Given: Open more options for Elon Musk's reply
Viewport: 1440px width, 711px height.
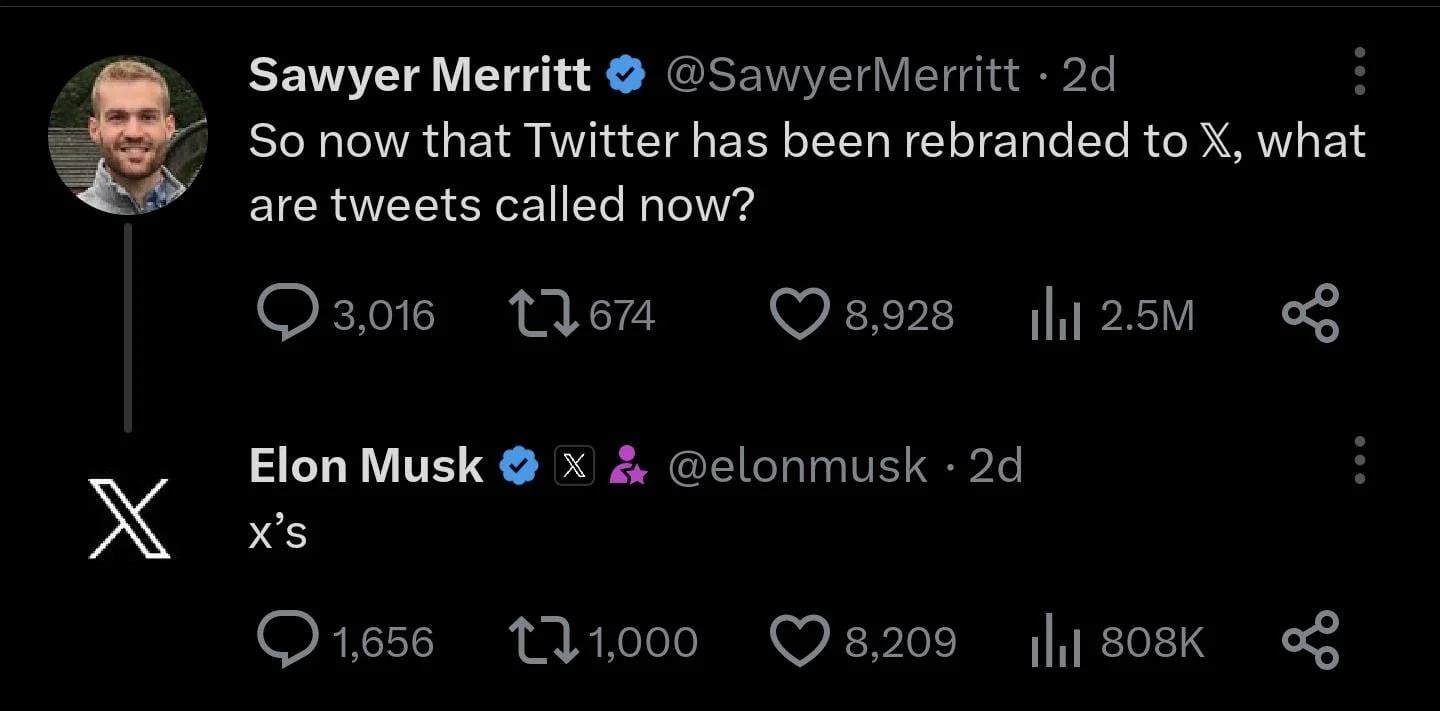Looking at the screenshot, I should (x=1359, y=461).
